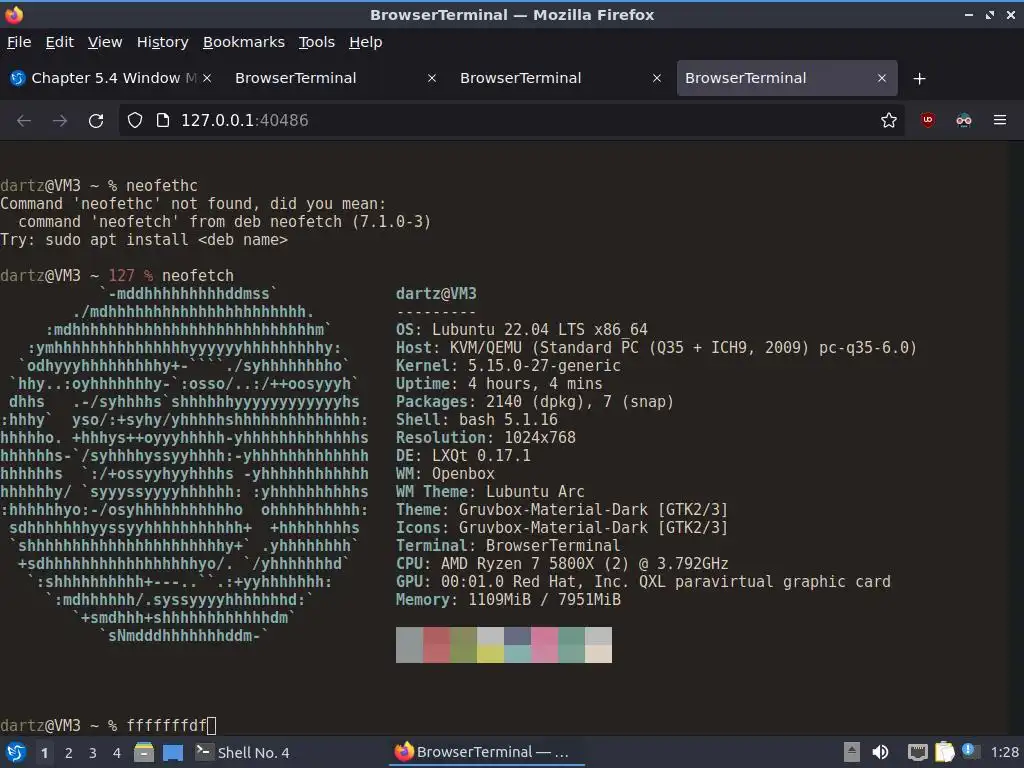Click the pink color block in neofetch palette
The width and height of the screenshot is (1024, 768).
tap(544, 645)
